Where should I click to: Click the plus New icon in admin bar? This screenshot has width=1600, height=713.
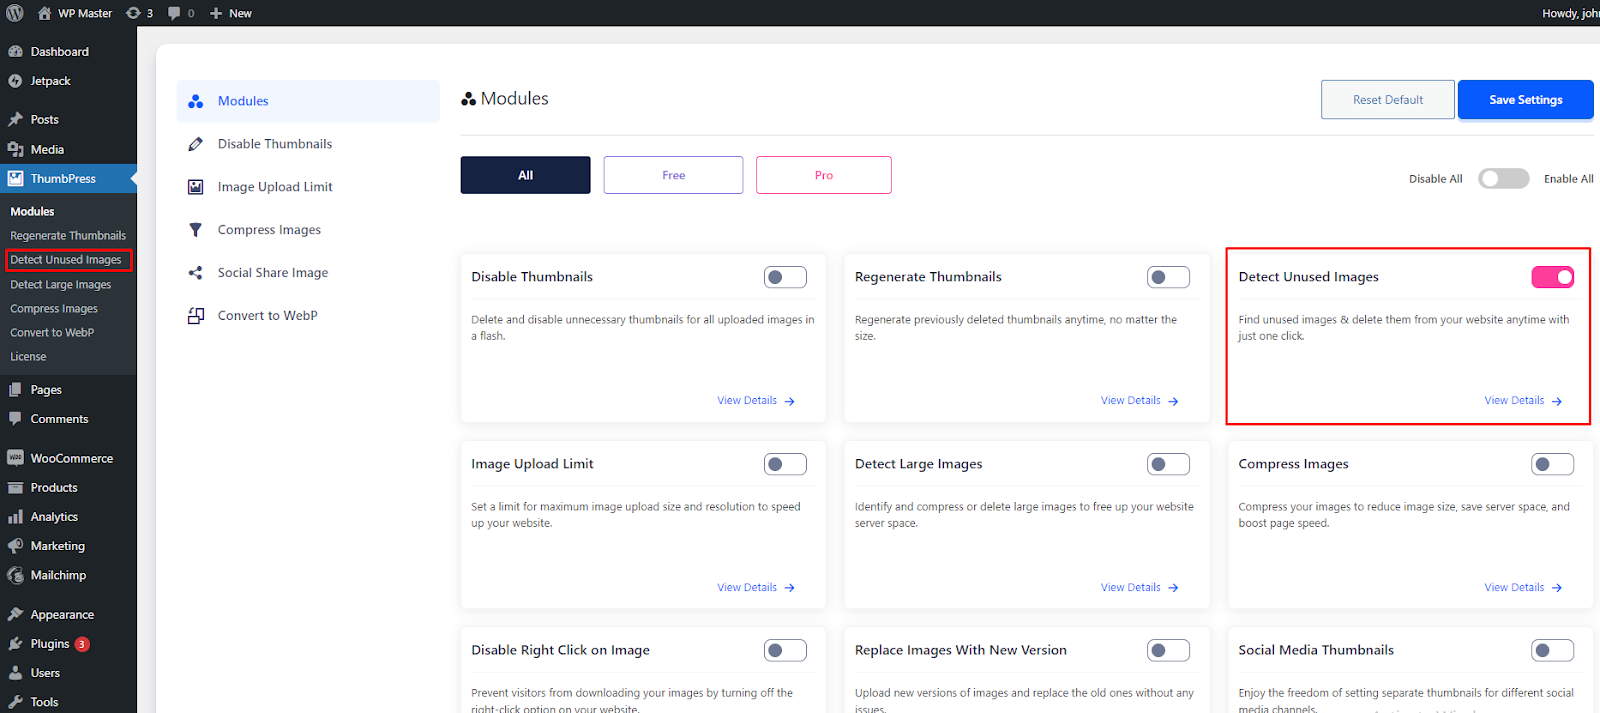216,13
